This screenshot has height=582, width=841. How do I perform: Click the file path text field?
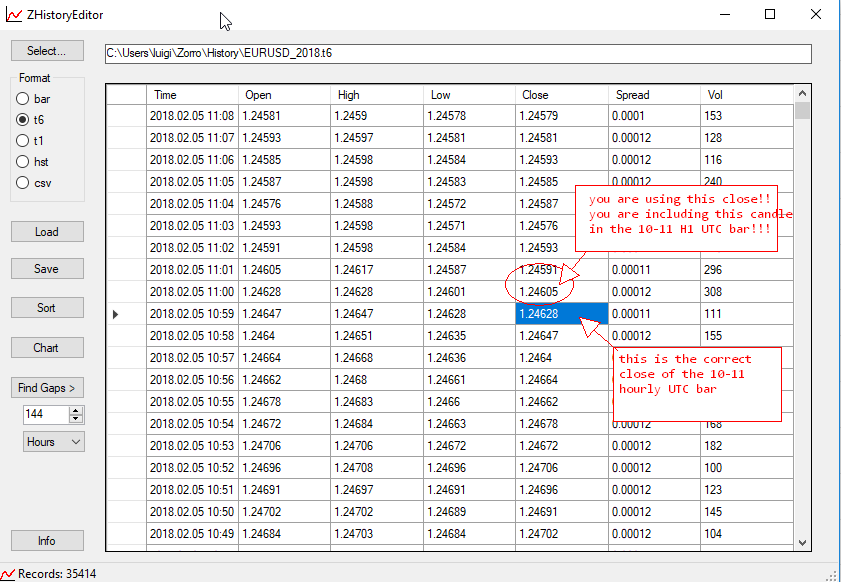click(x=458, y=54)
